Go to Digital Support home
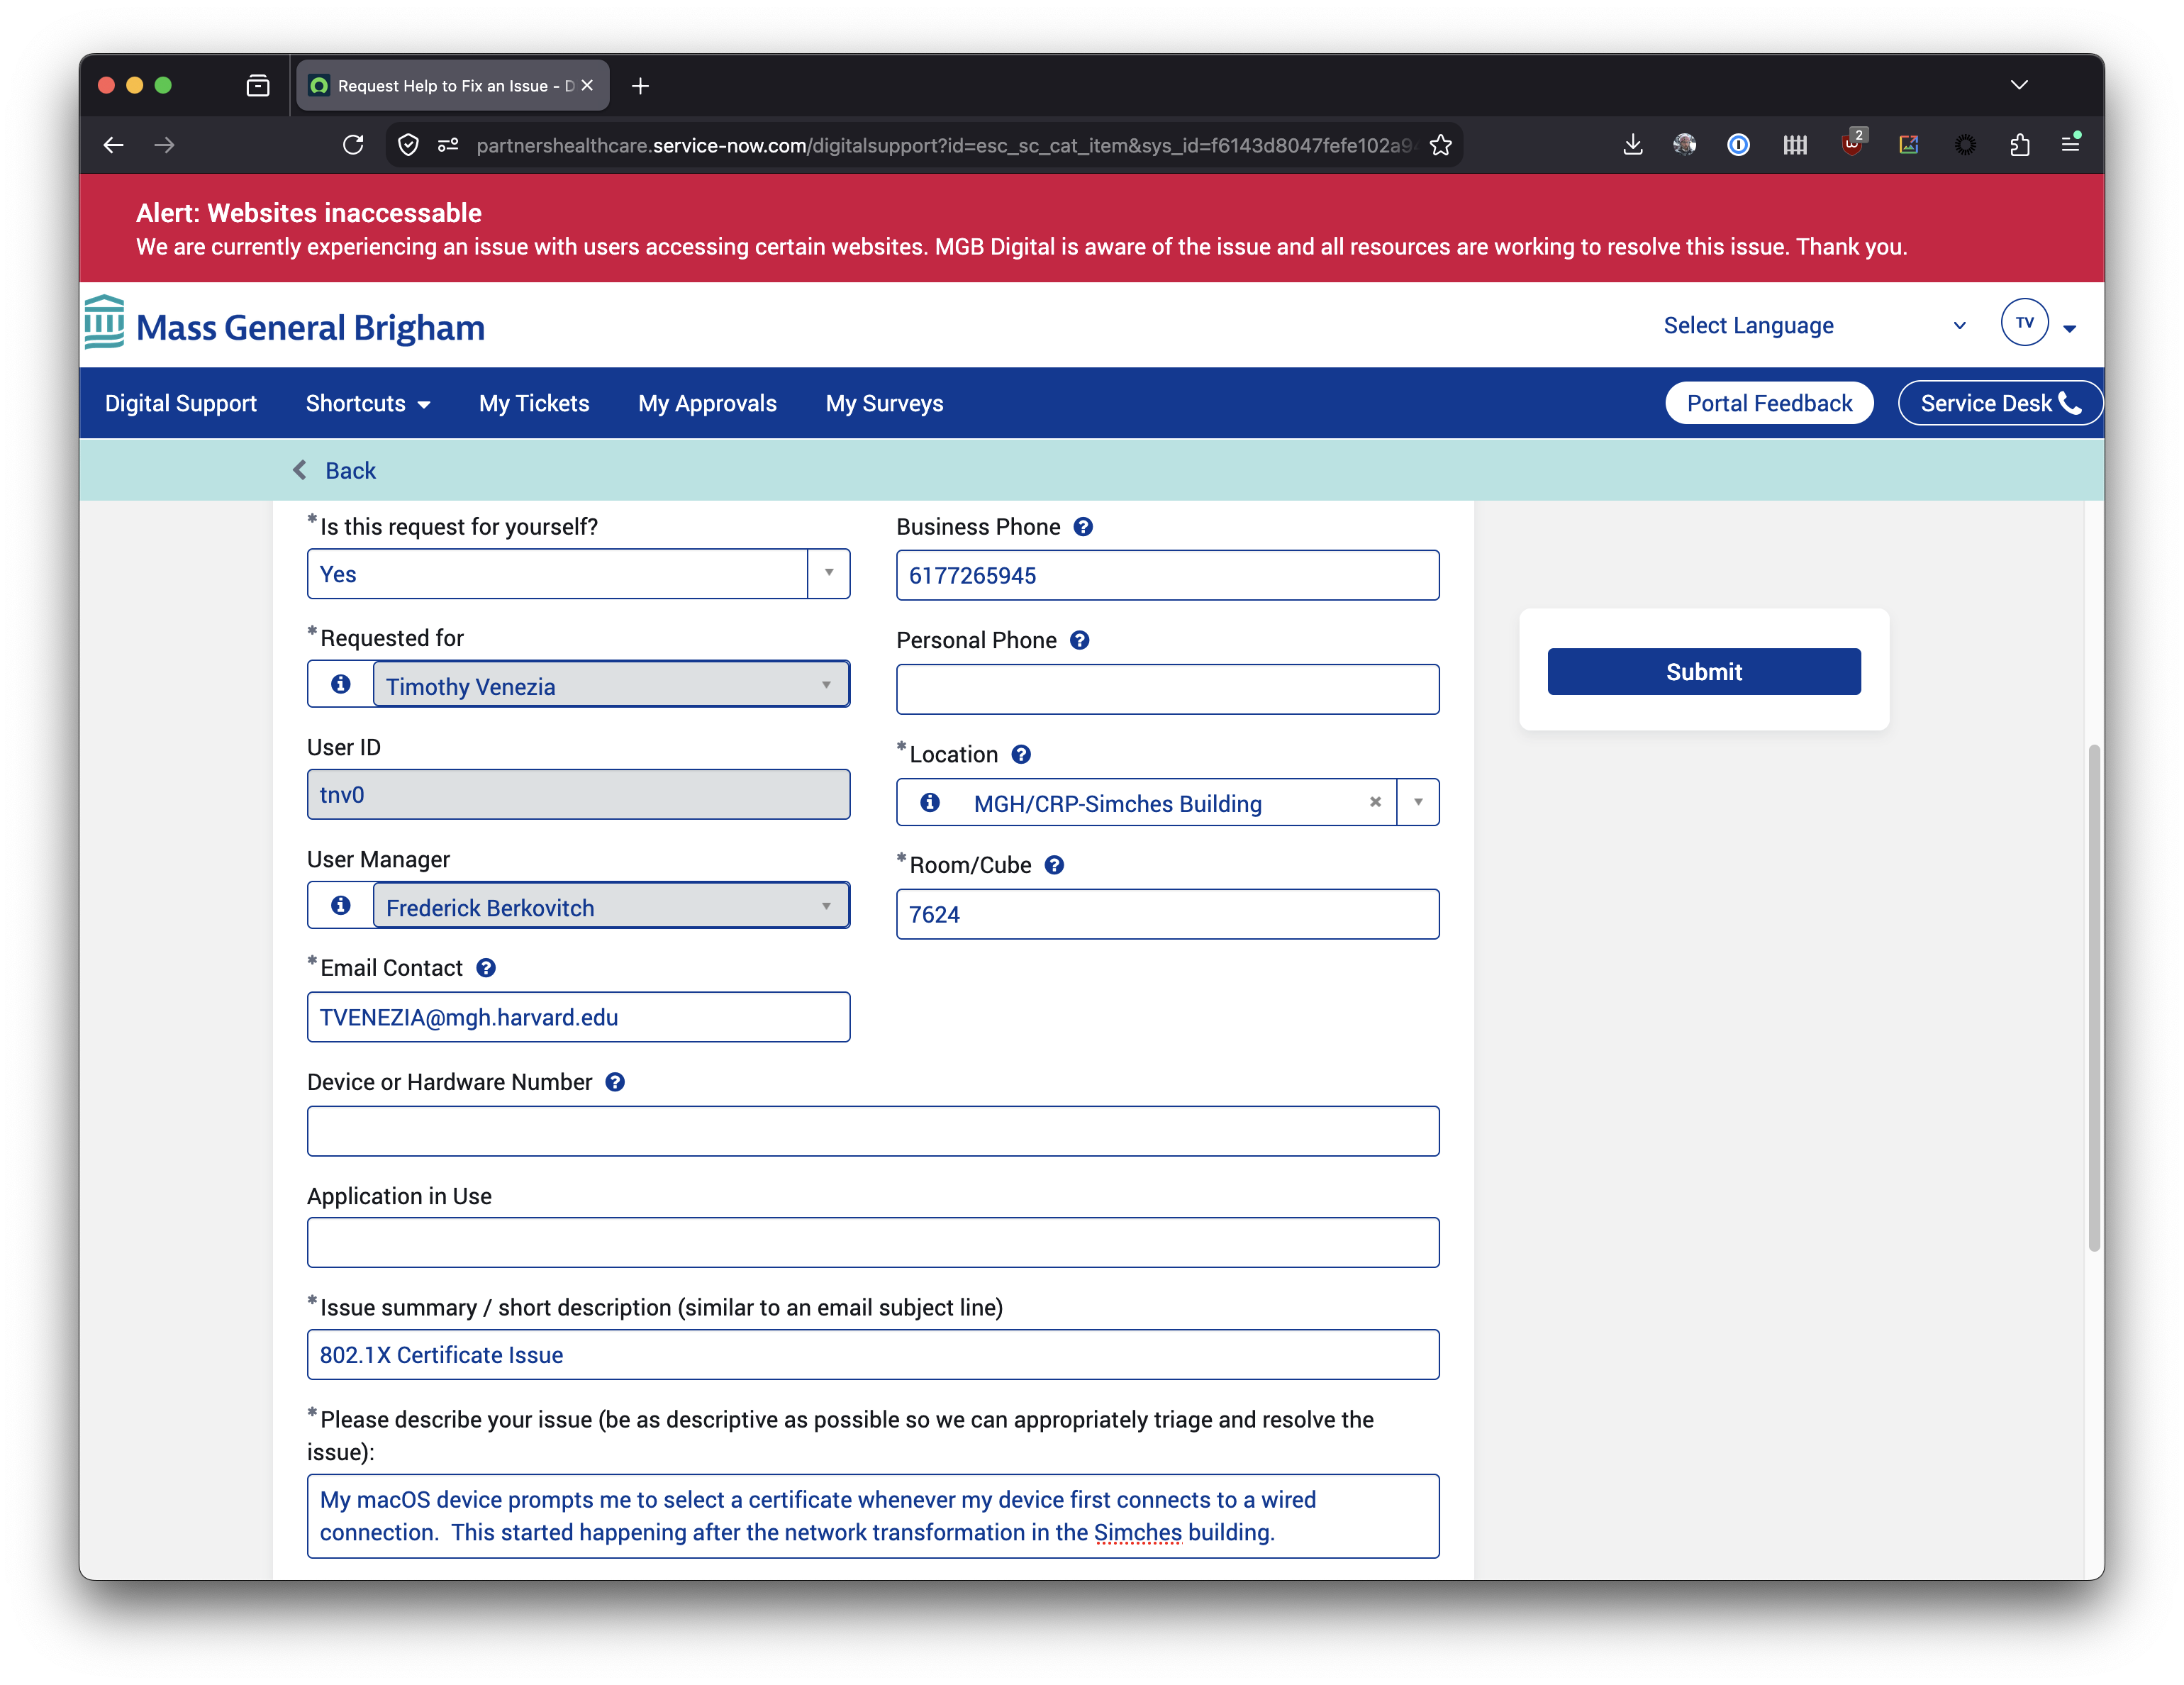The height and width of the screenshot is (1685, 2184). click(181, 403)
